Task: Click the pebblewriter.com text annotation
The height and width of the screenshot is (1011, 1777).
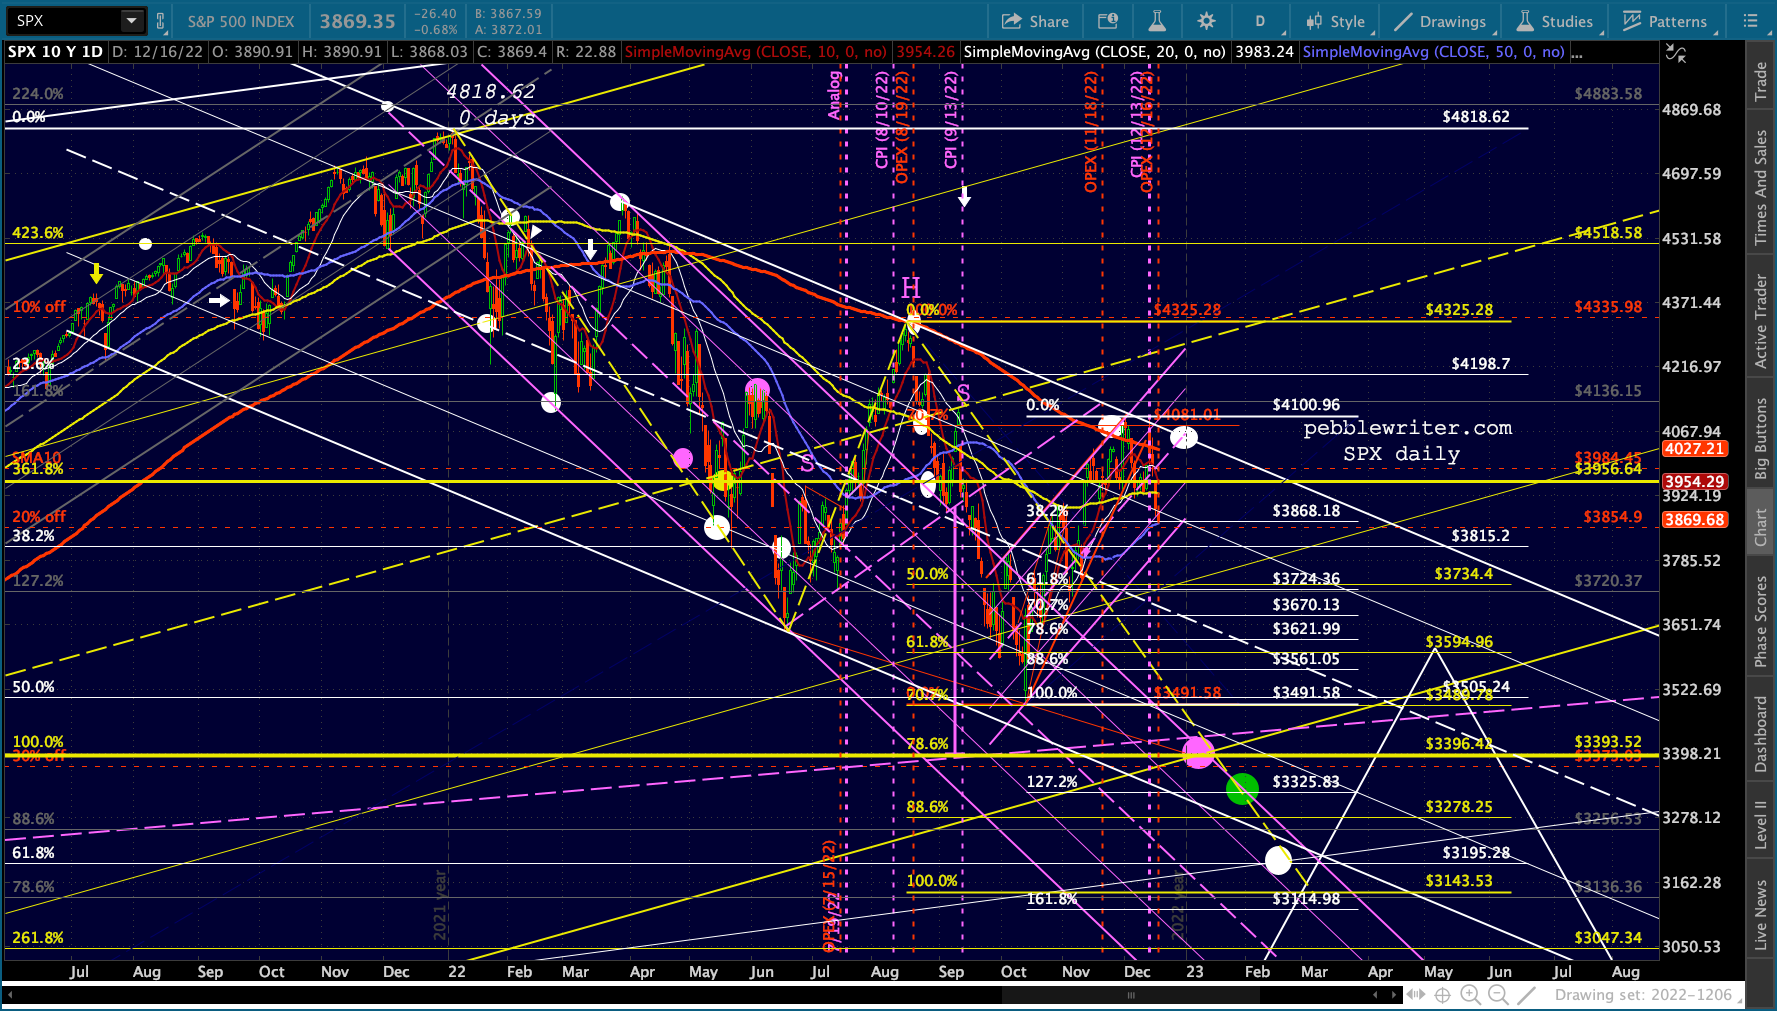Action: [x=1407, y=428]
